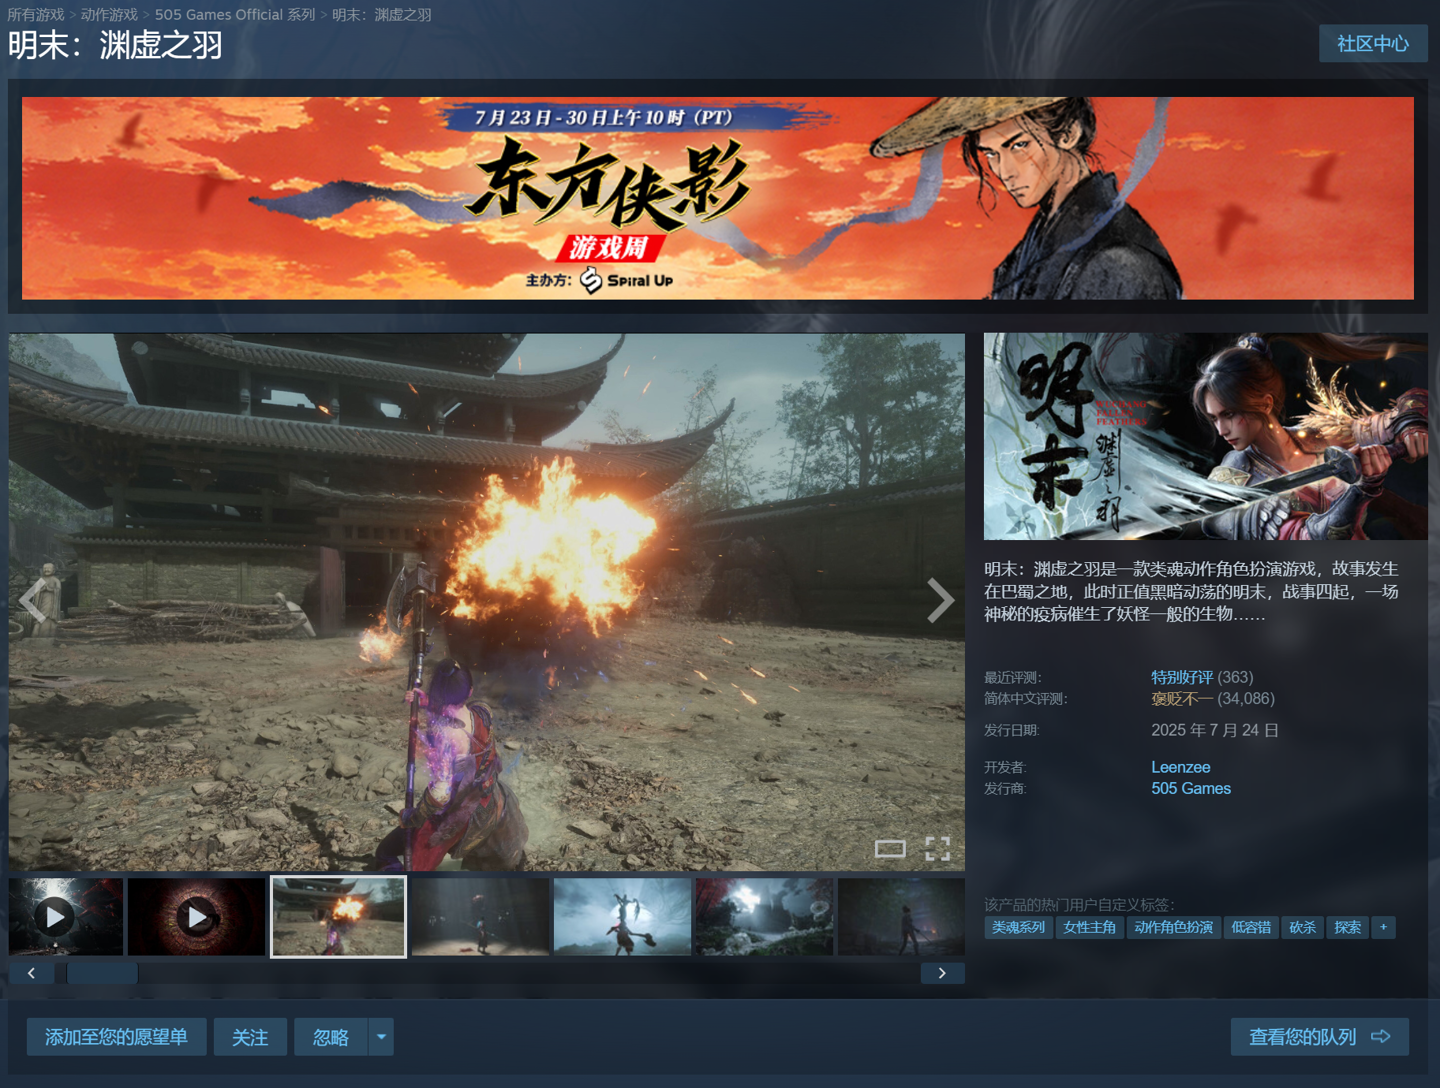Play the first trailer thumbnail
This screenshot has width=1440, height=1088.
coord(66,916)
